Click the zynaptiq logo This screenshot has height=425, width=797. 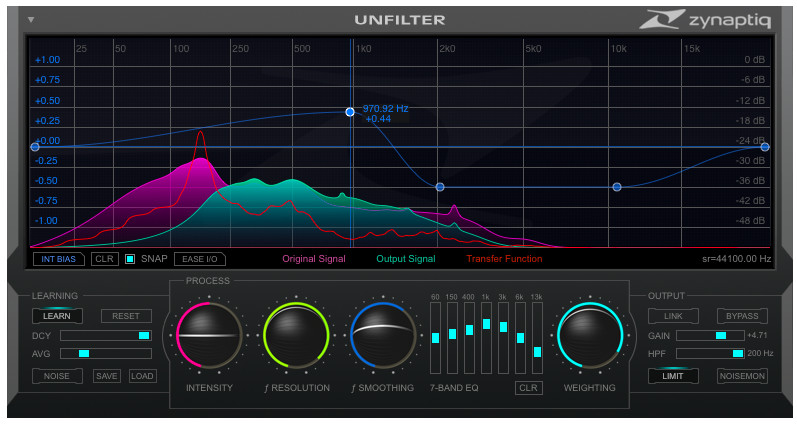pos(704,20)
